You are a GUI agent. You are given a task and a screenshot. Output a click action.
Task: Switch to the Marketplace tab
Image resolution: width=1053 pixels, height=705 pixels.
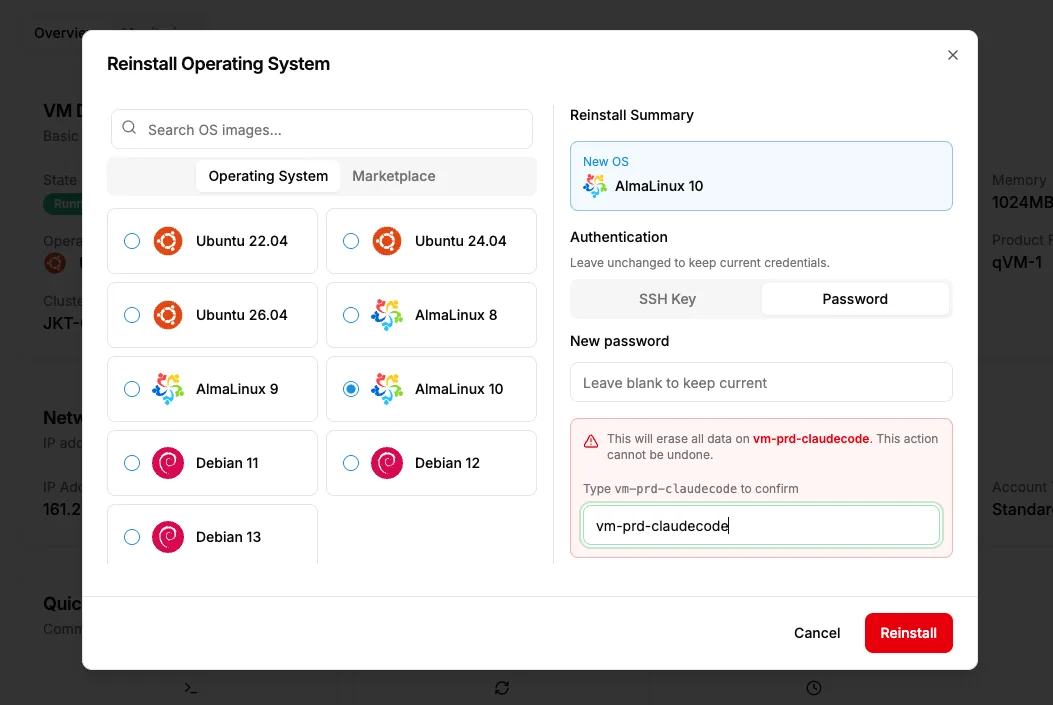tap(394, 176)
